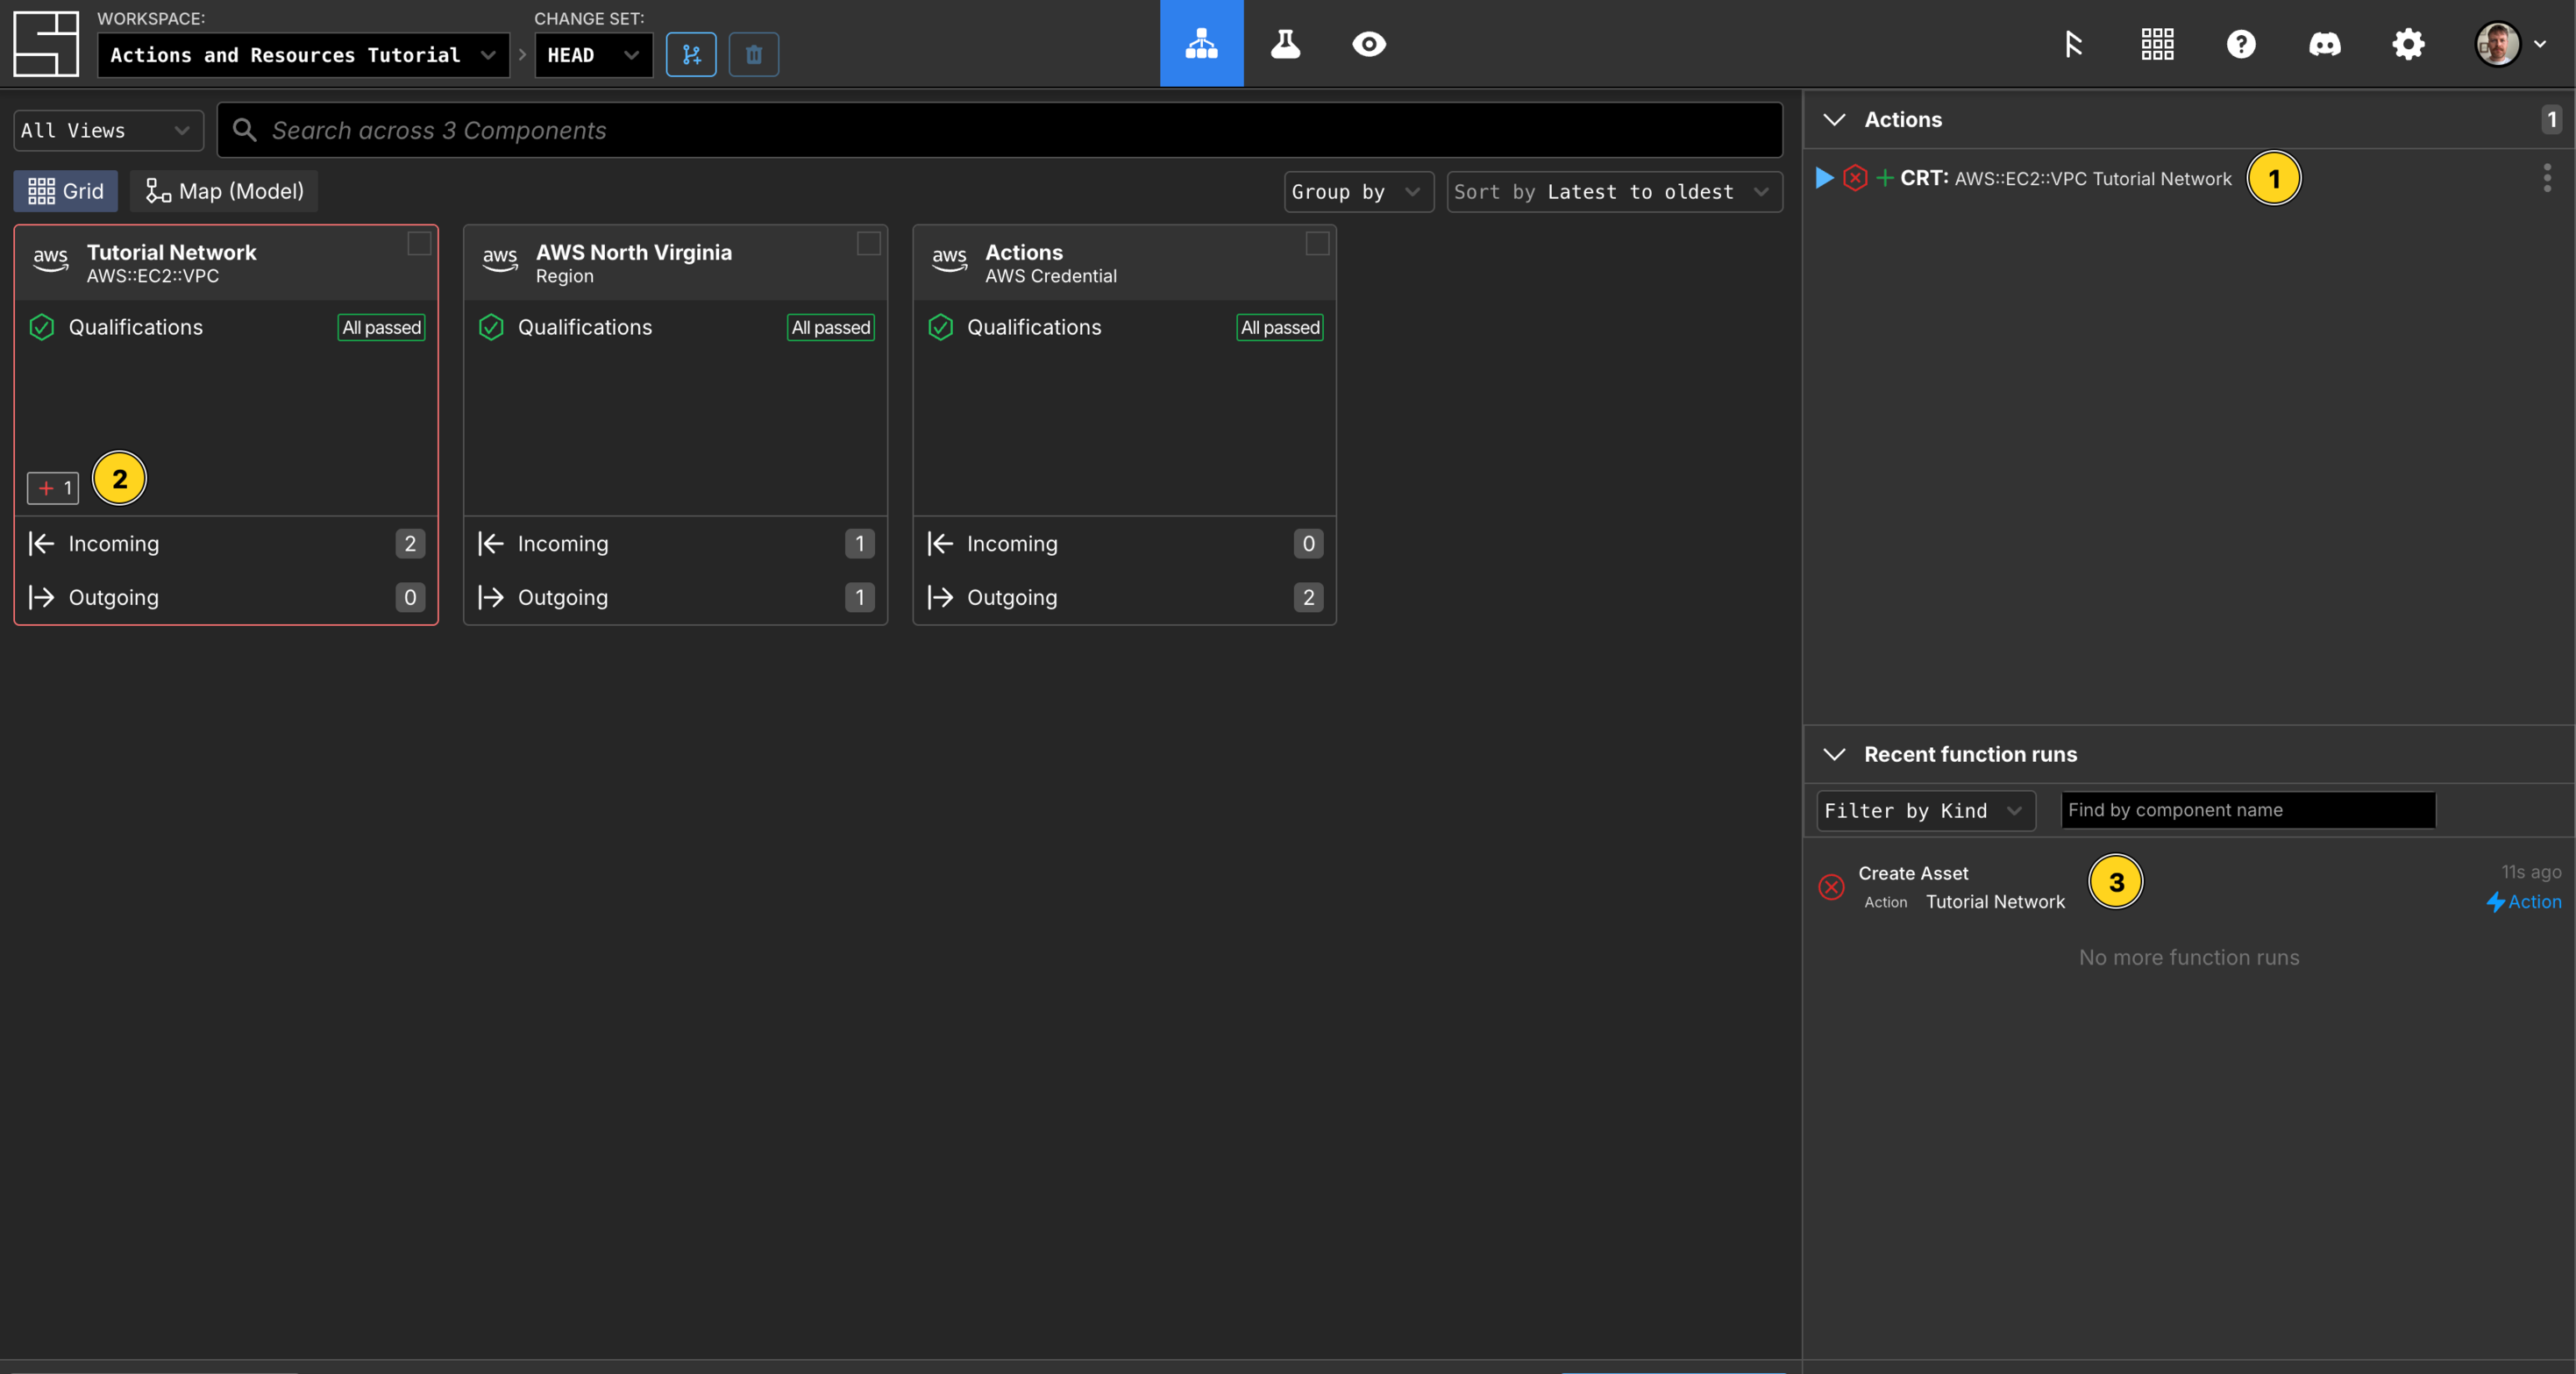Create a new change set with branch icon
Image resolution: width=2576 pixels, height=1374 pixels.
click(691, 54)
